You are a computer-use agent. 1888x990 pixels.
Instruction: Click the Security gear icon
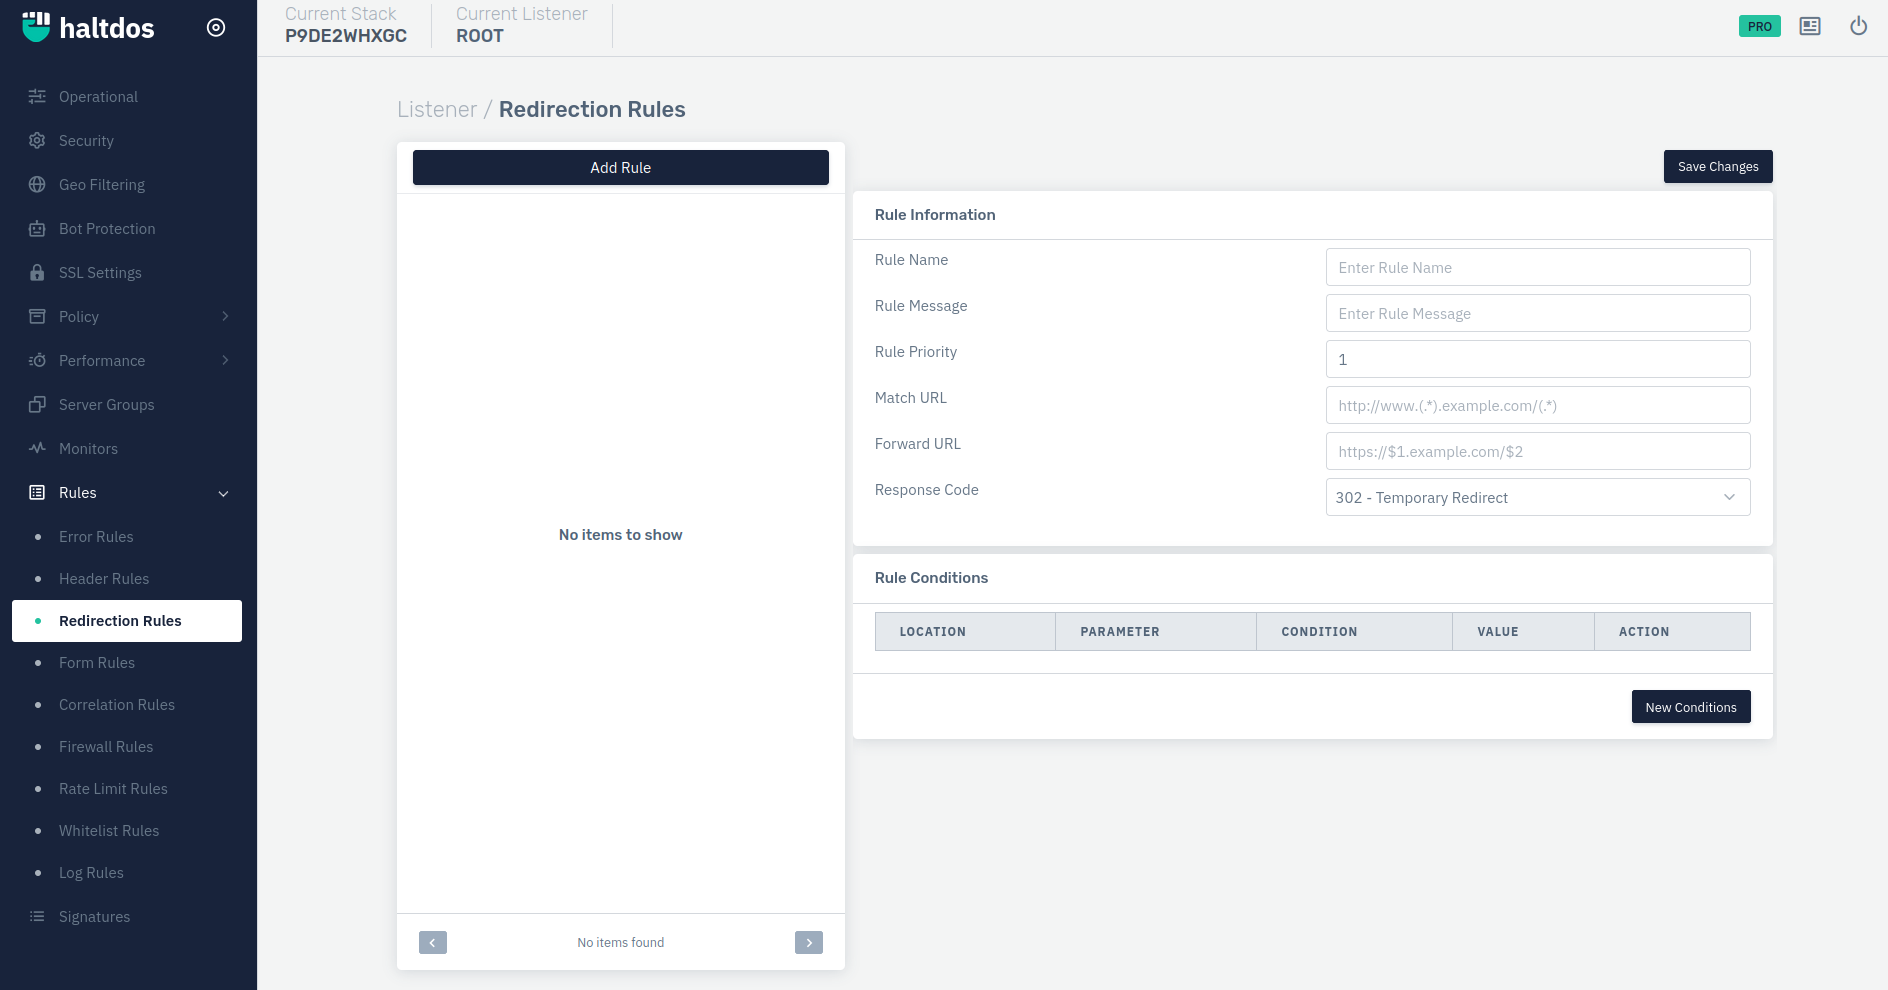[37, 141]
